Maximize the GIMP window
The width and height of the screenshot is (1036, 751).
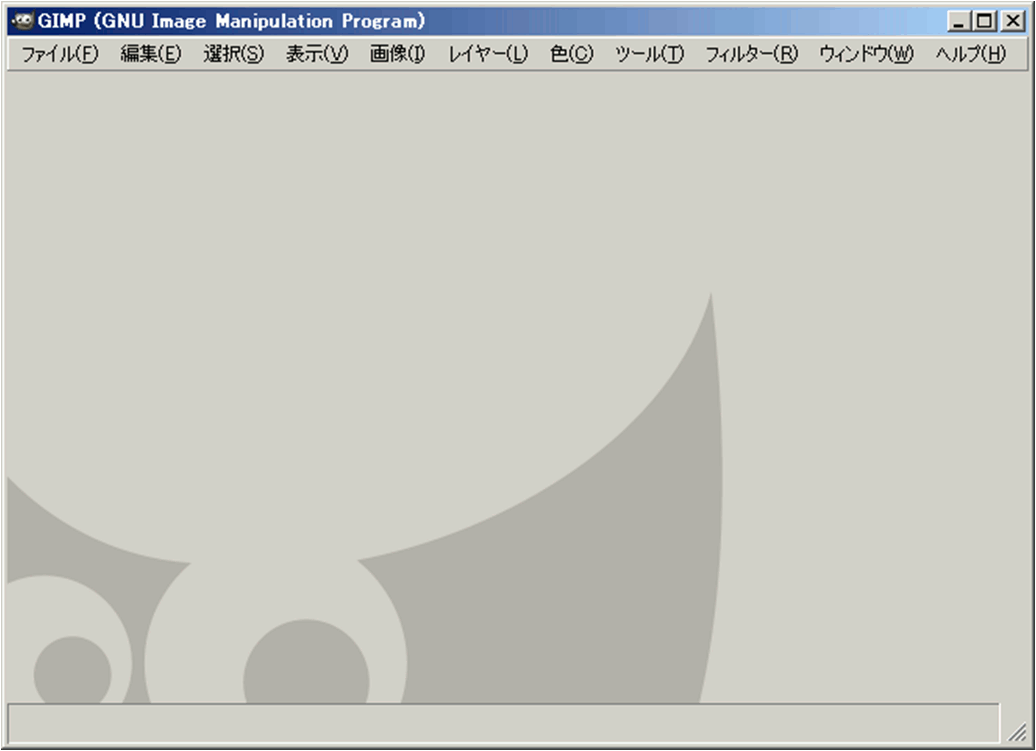point(986,21)
